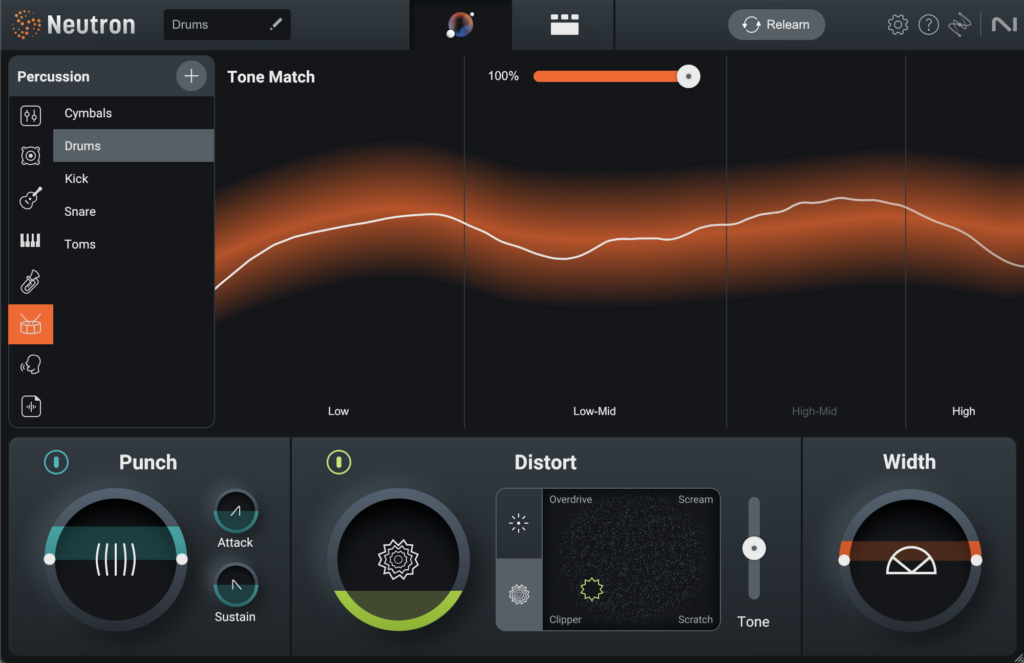Open the Assistant view orb tab

[461, 25]
